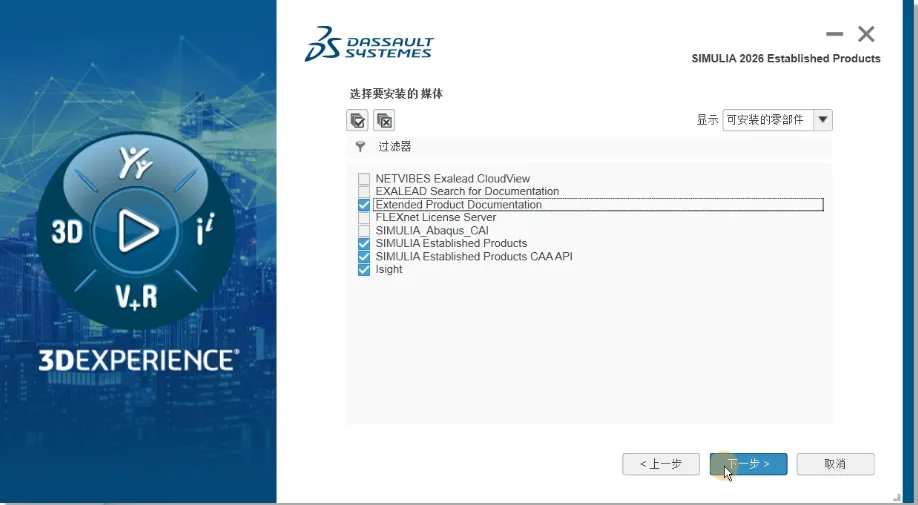This screenshot has height=505, width=918.
Task: Click the 3D quadrant of the compass
Action: pos(67,232)
